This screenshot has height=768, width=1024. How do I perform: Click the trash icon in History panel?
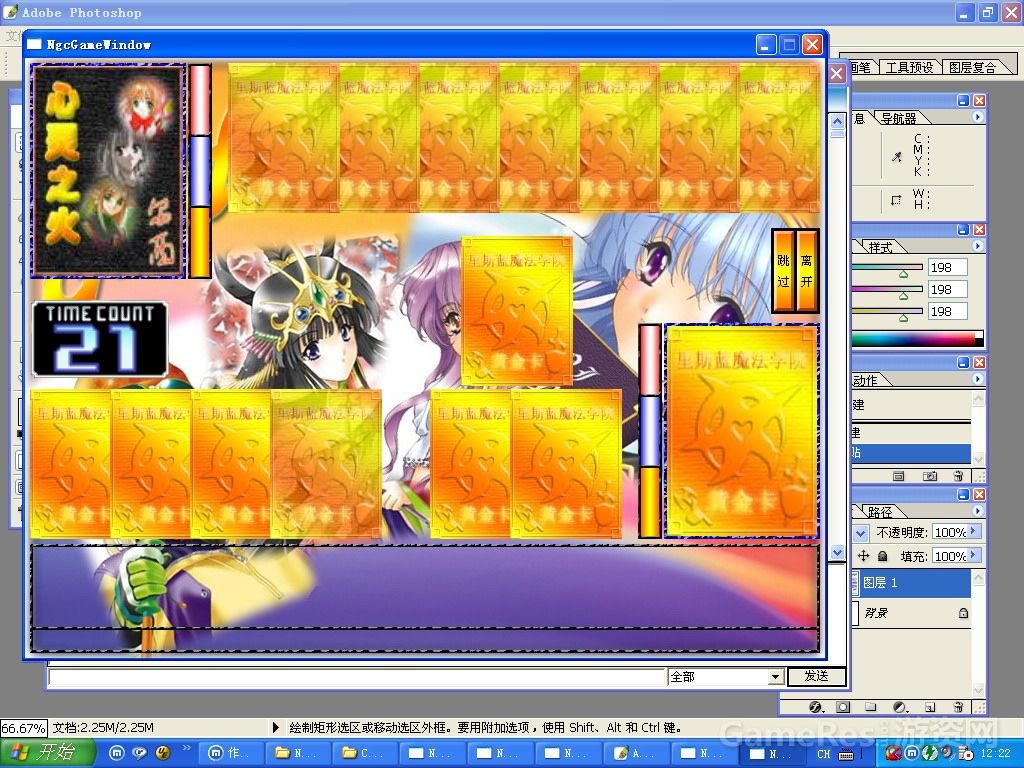[x=958, y=476]
